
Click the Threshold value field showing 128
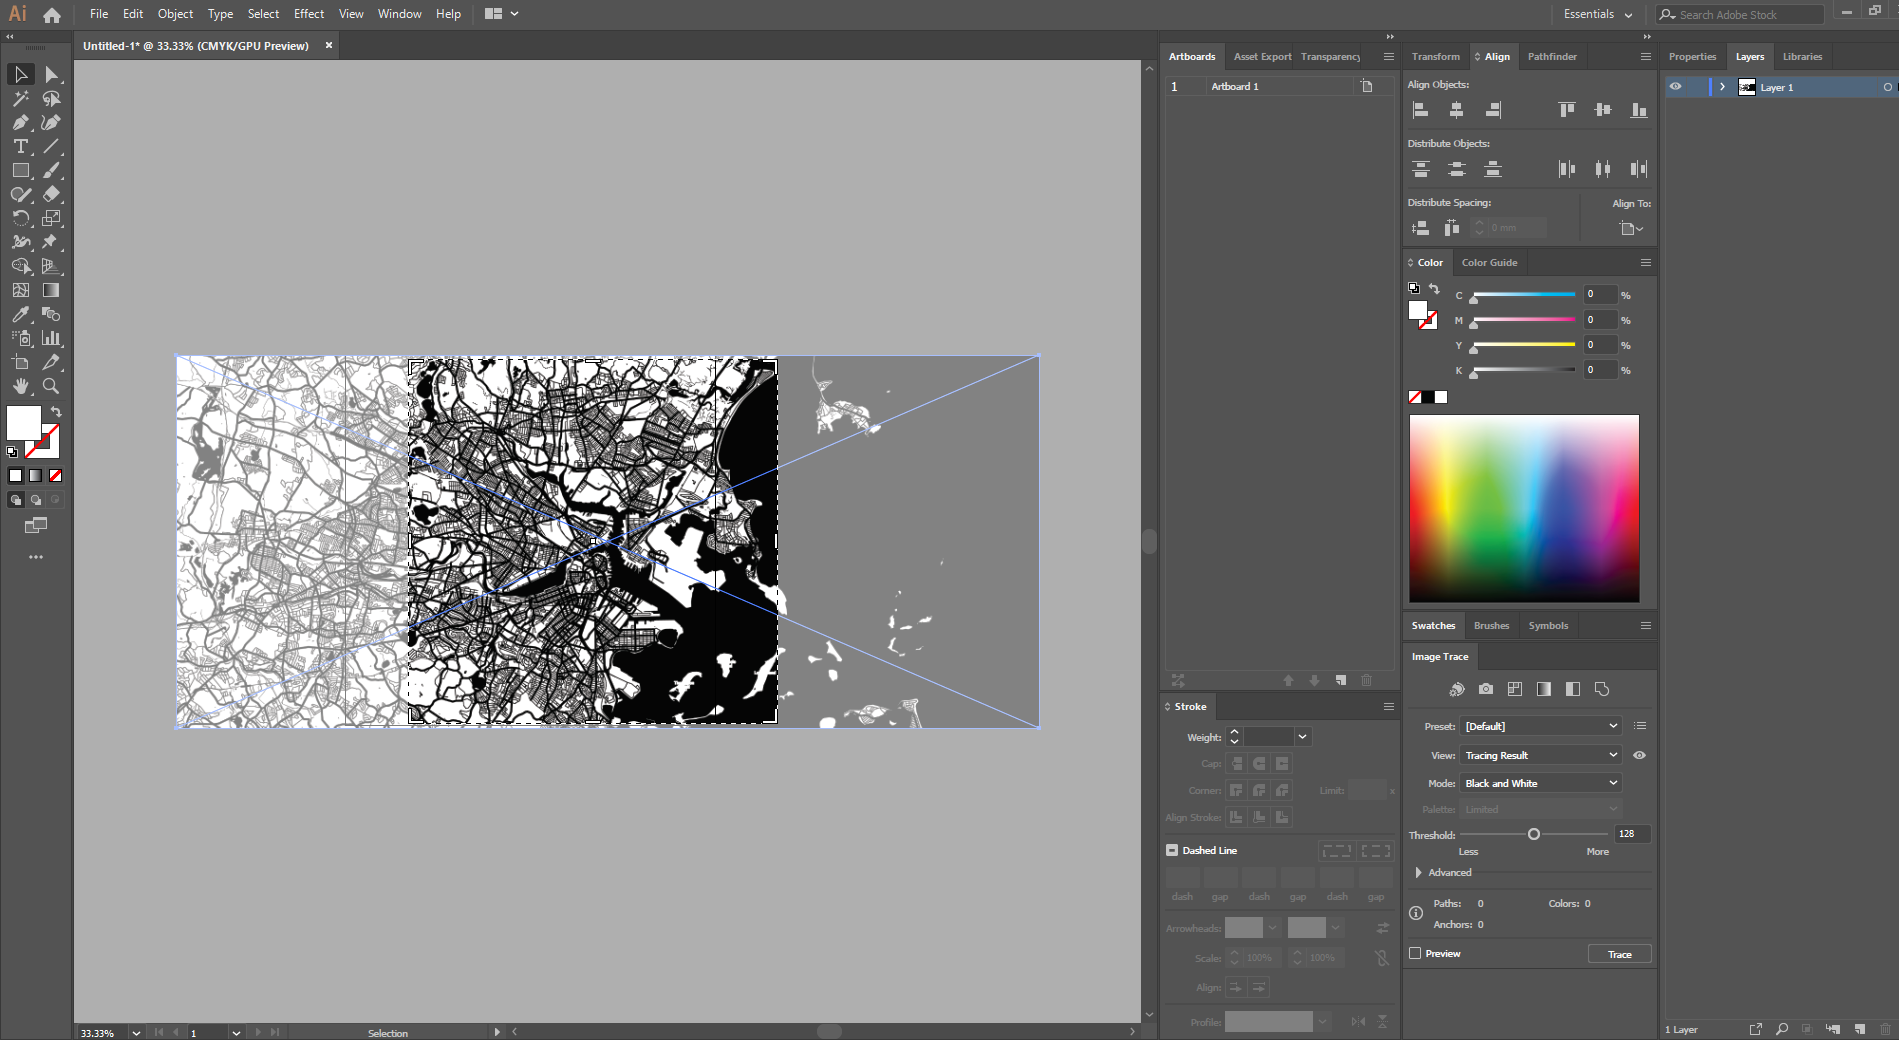click(1629, 833)
